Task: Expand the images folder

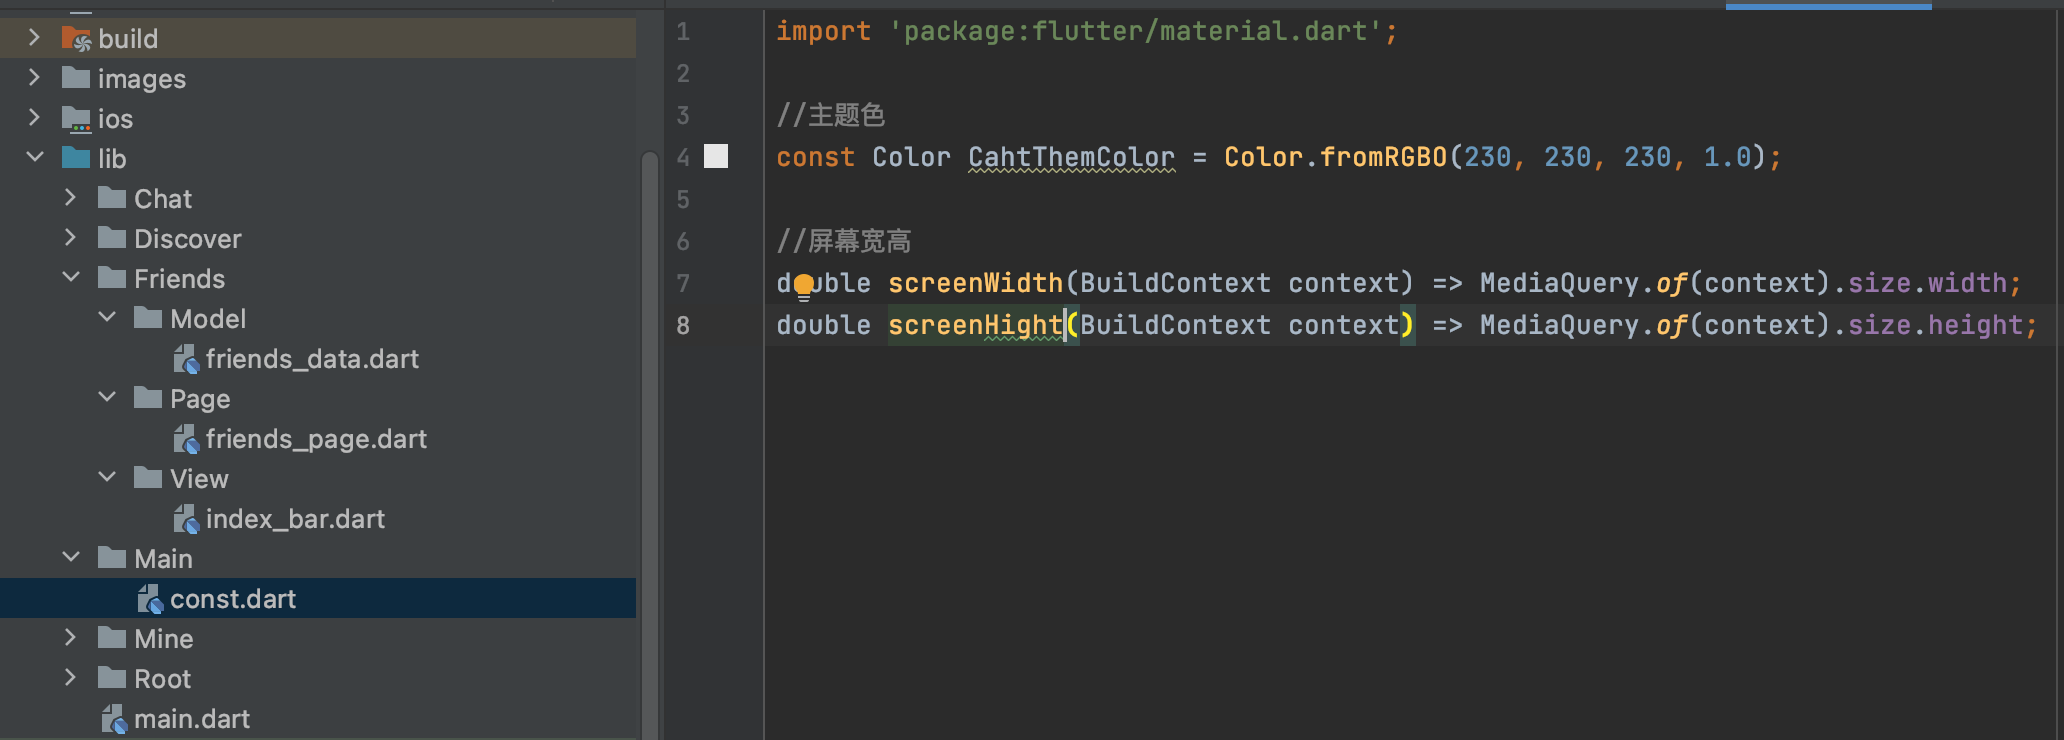Action: [34, 78]
